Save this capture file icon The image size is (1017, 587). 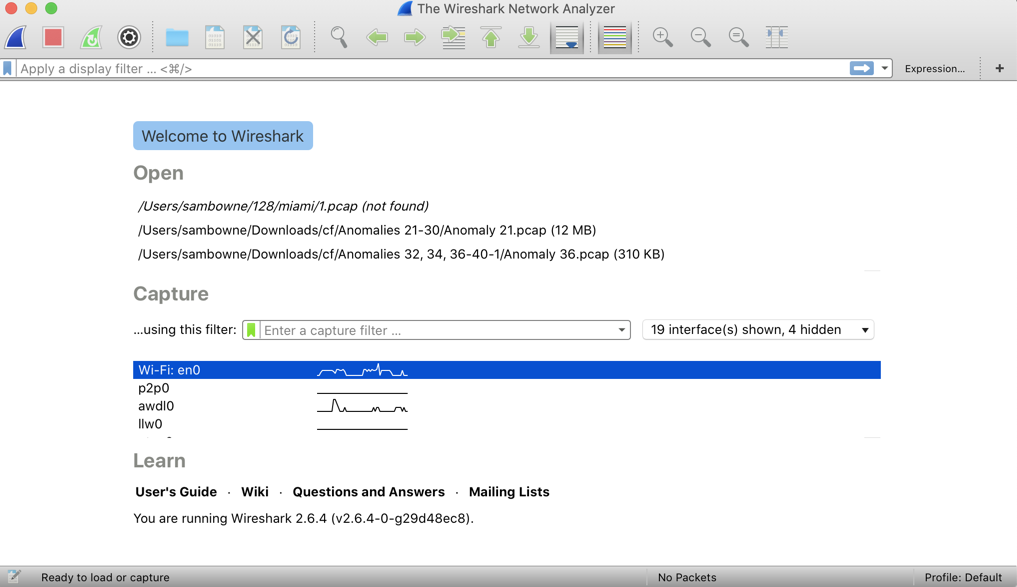click(x=215, y=37)
